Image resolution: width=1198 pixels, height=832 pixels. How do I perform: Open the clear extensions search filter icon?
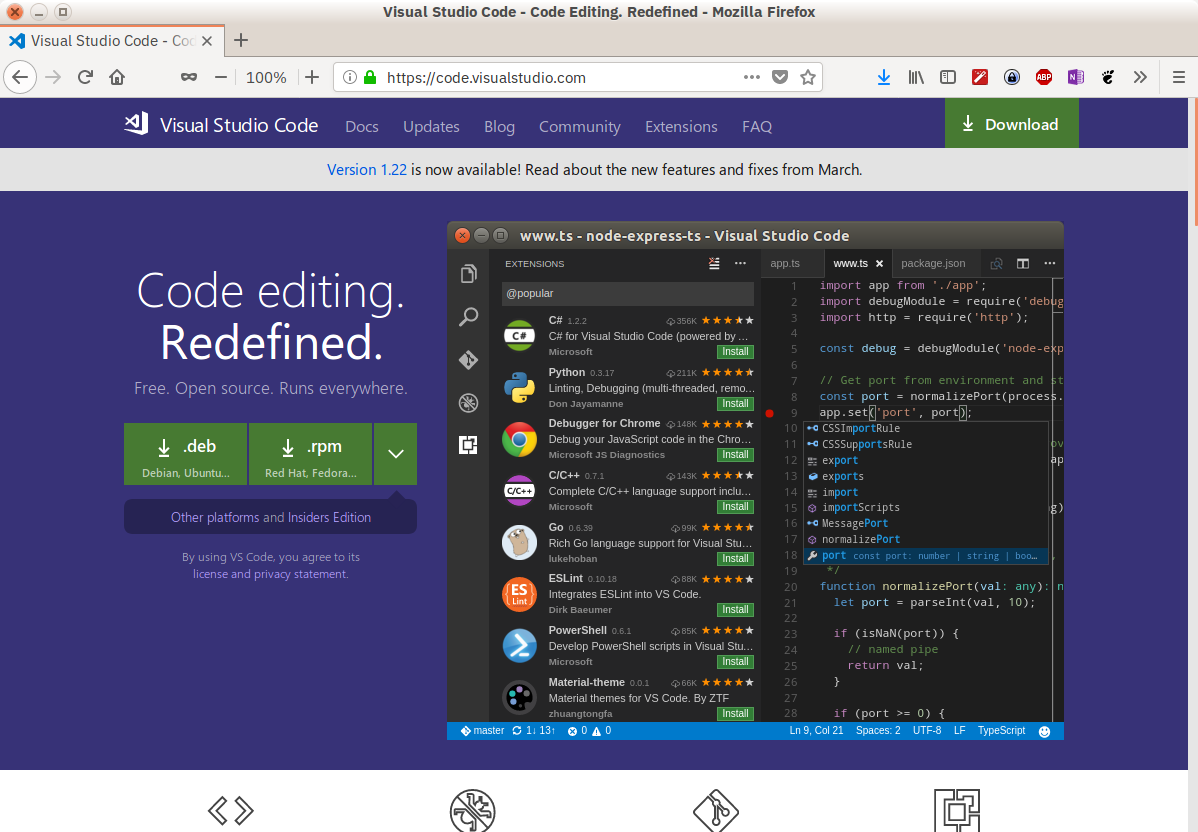713,263
